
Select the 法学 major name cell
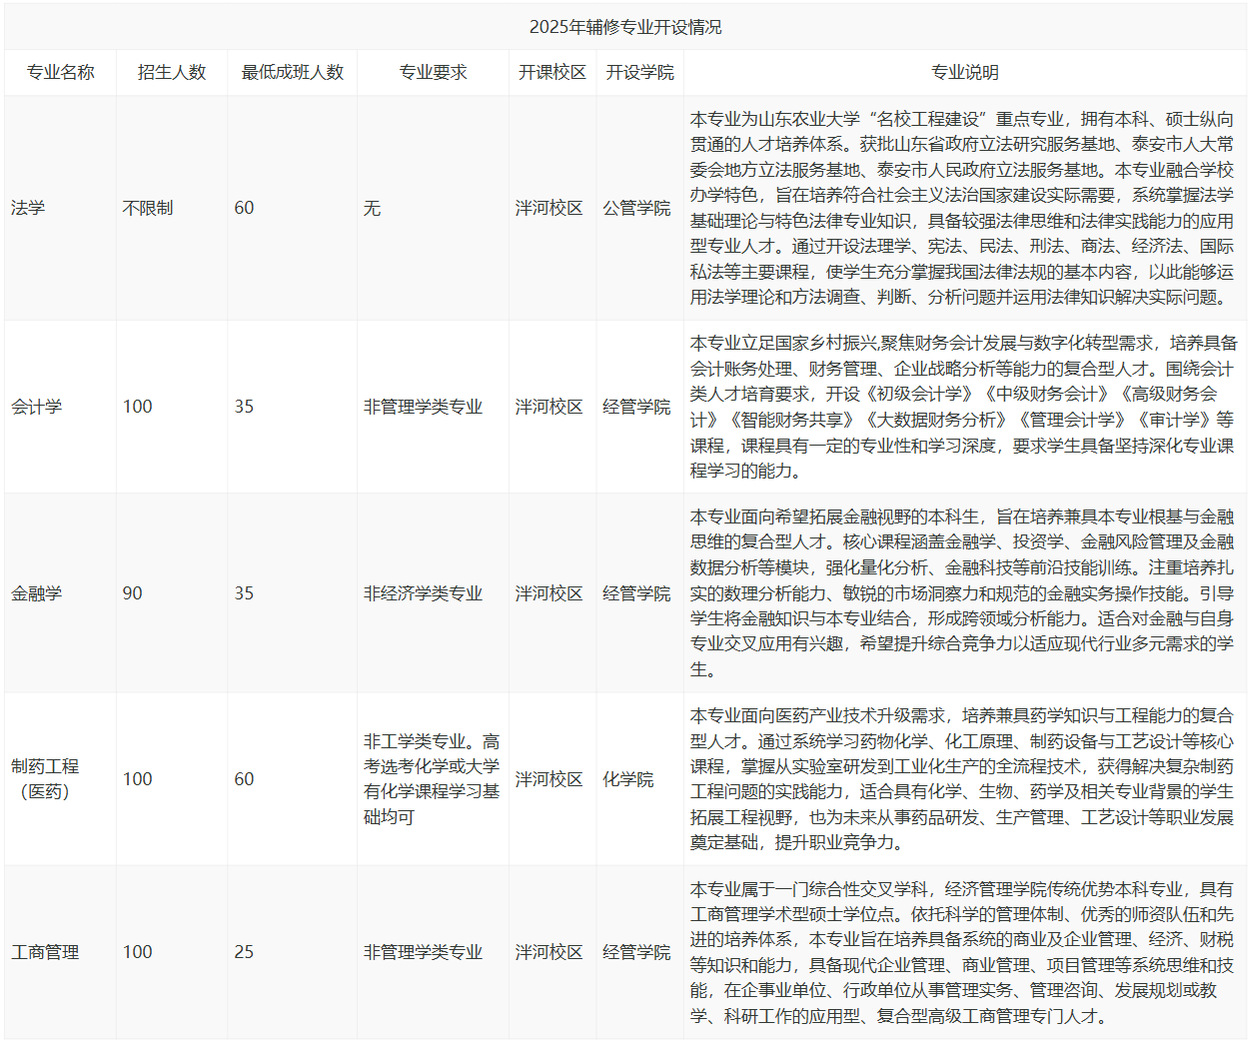pyautogui.click(x=28, y=208)
